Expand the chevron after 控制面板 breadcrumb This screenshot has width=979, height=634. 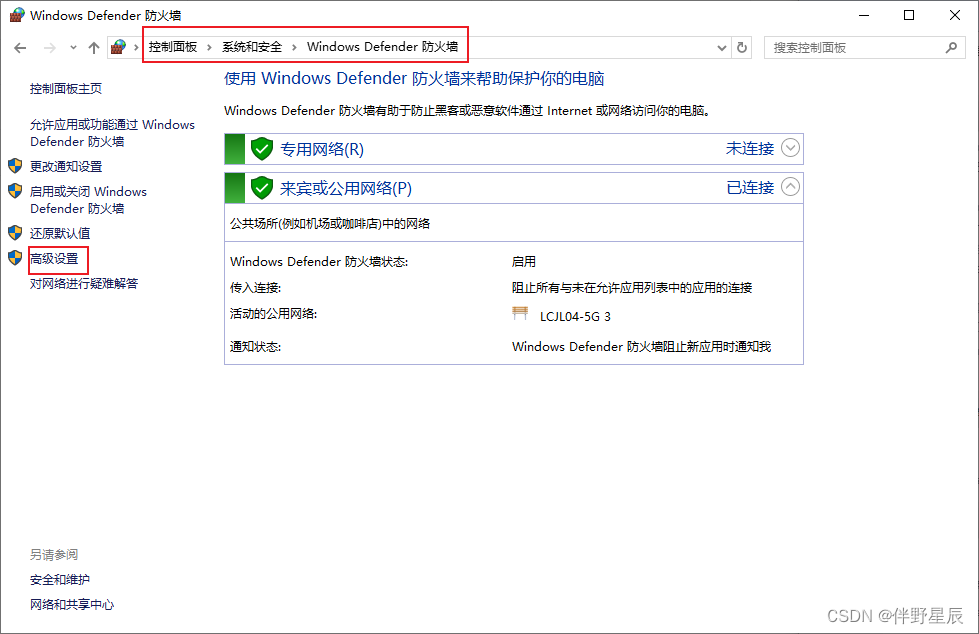(x=209, y=47)
